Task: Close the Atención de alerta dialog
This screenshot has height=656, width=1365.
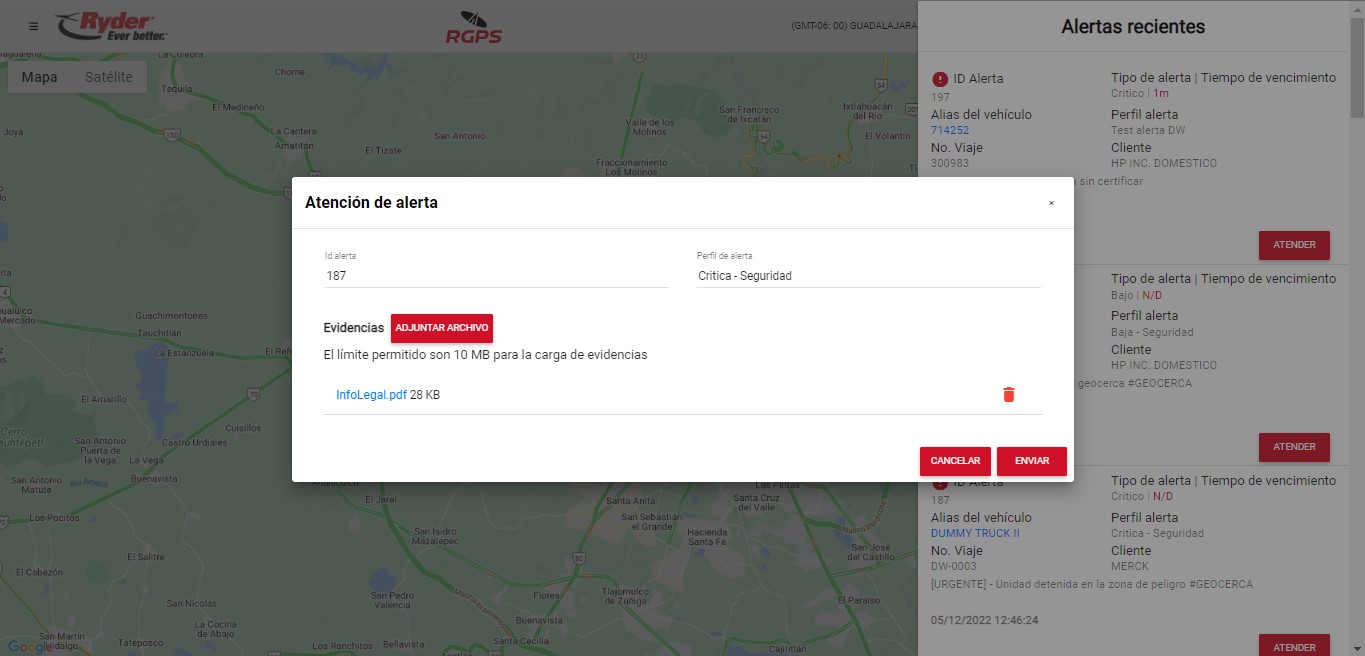Action: coord(1051,203)
